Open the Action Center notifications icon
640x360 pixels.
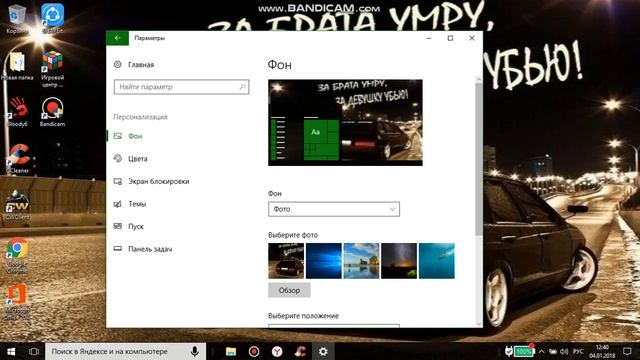click(627, 351)
